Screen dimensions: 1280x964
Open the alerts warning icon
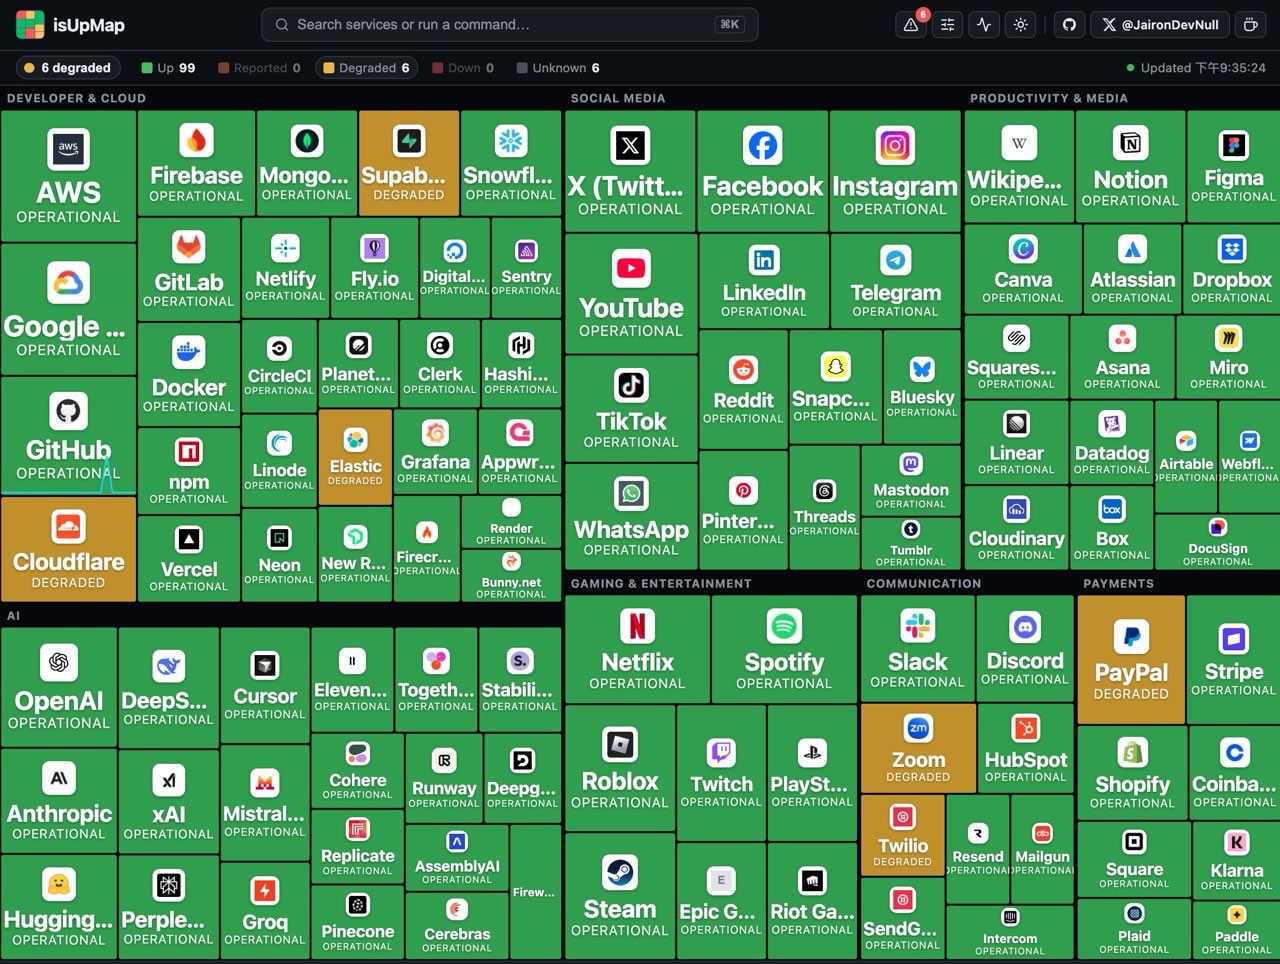(x=911, y=25)
